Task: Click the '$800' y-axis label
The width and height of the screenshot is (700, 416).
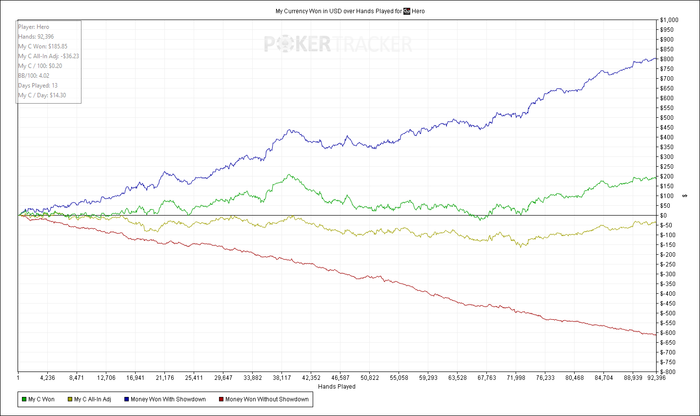Action: [x=667, y=59]
